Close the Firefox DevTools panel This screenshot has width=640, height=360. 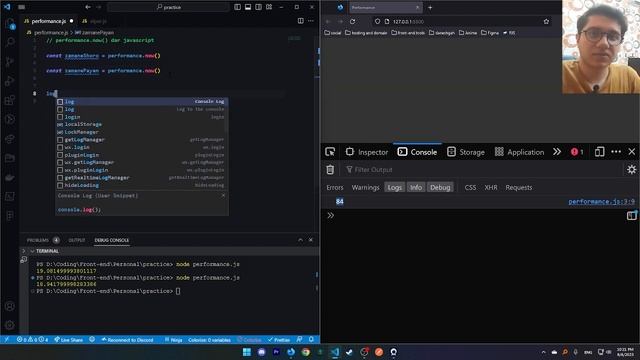point(632,152)
